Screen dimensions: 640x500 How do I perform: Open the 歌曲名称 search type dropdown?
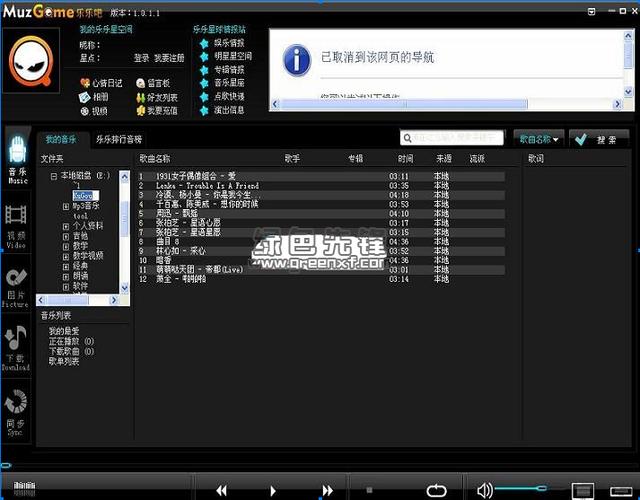[540, 138]
